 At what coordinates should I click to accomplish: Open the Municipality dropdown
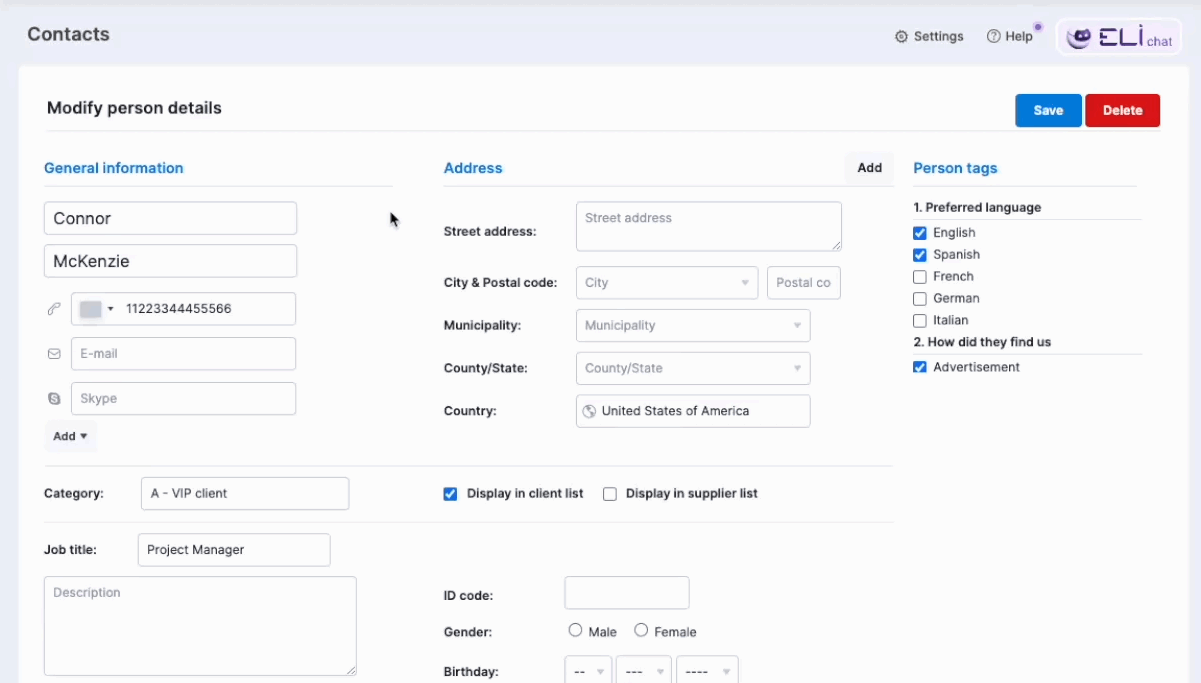(693, 325)
